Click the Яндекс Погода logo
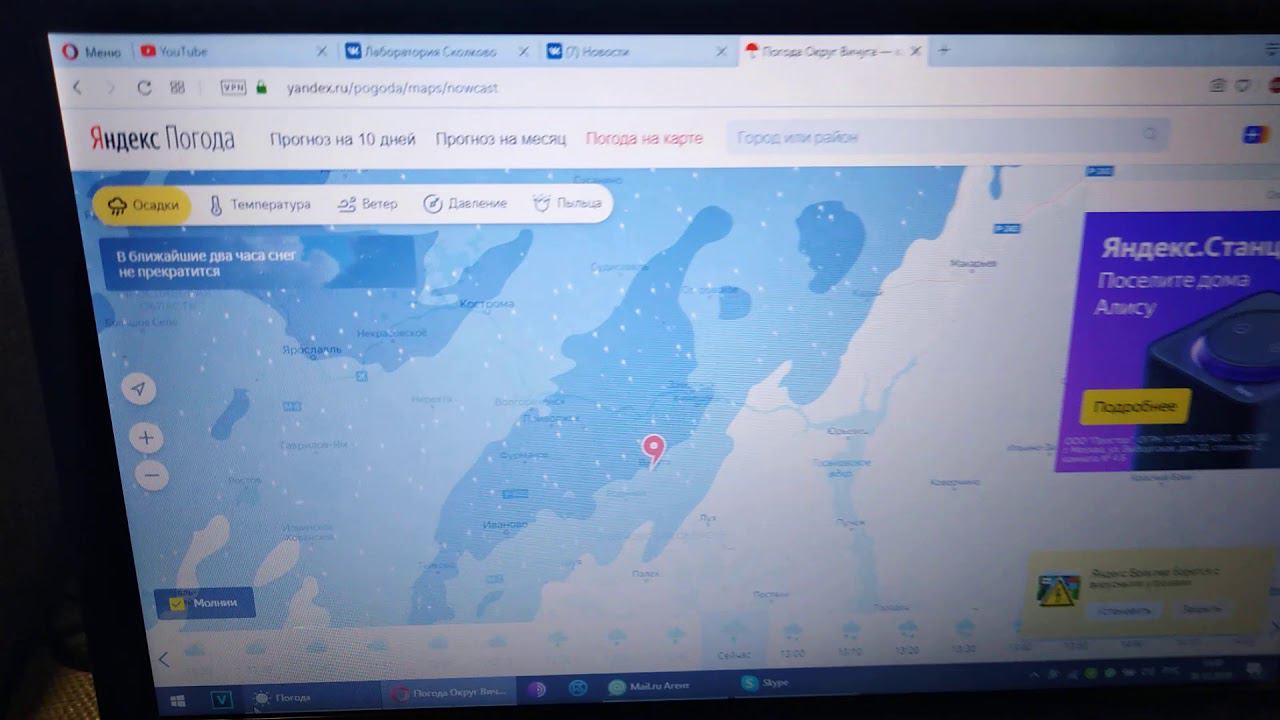This screenshot has height=720, width=1280. (162, 138)
